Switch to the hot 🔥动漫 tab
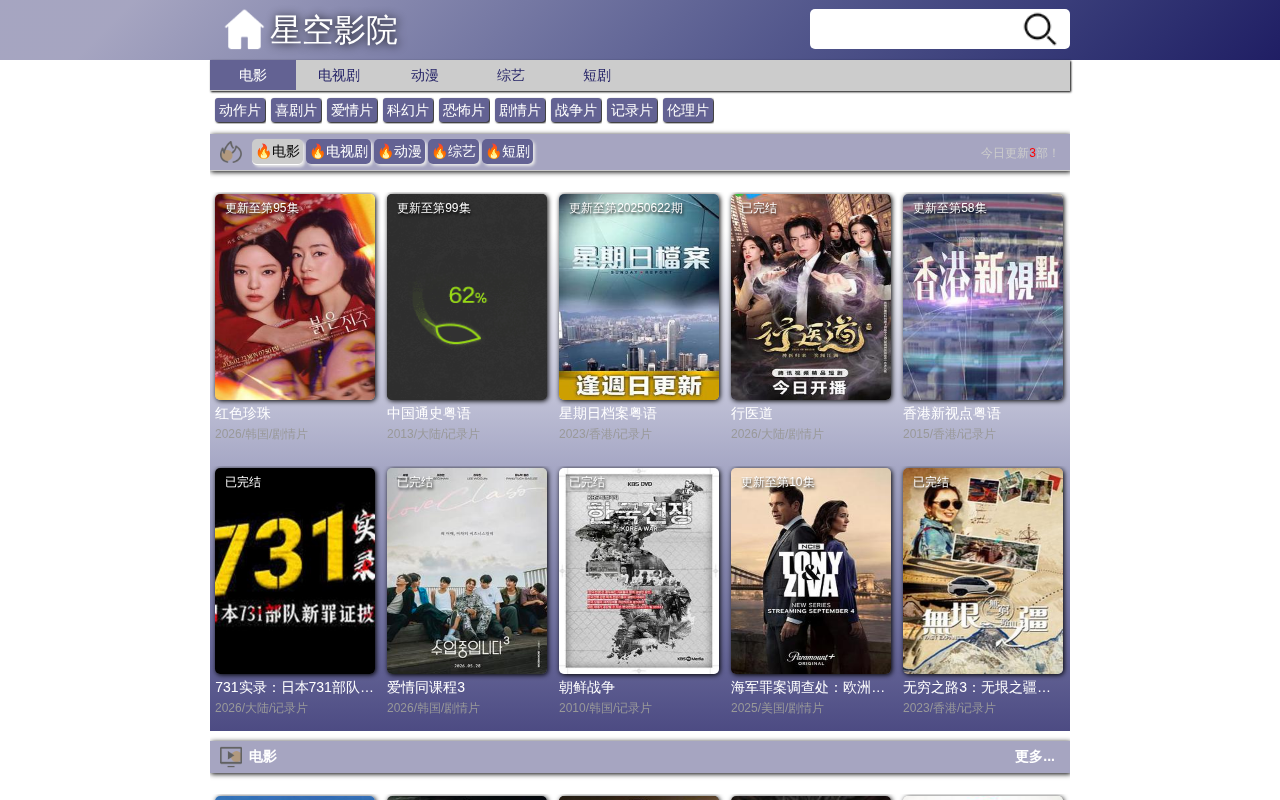Viewport: 1280px width, 800px height. tap(400, 152)
